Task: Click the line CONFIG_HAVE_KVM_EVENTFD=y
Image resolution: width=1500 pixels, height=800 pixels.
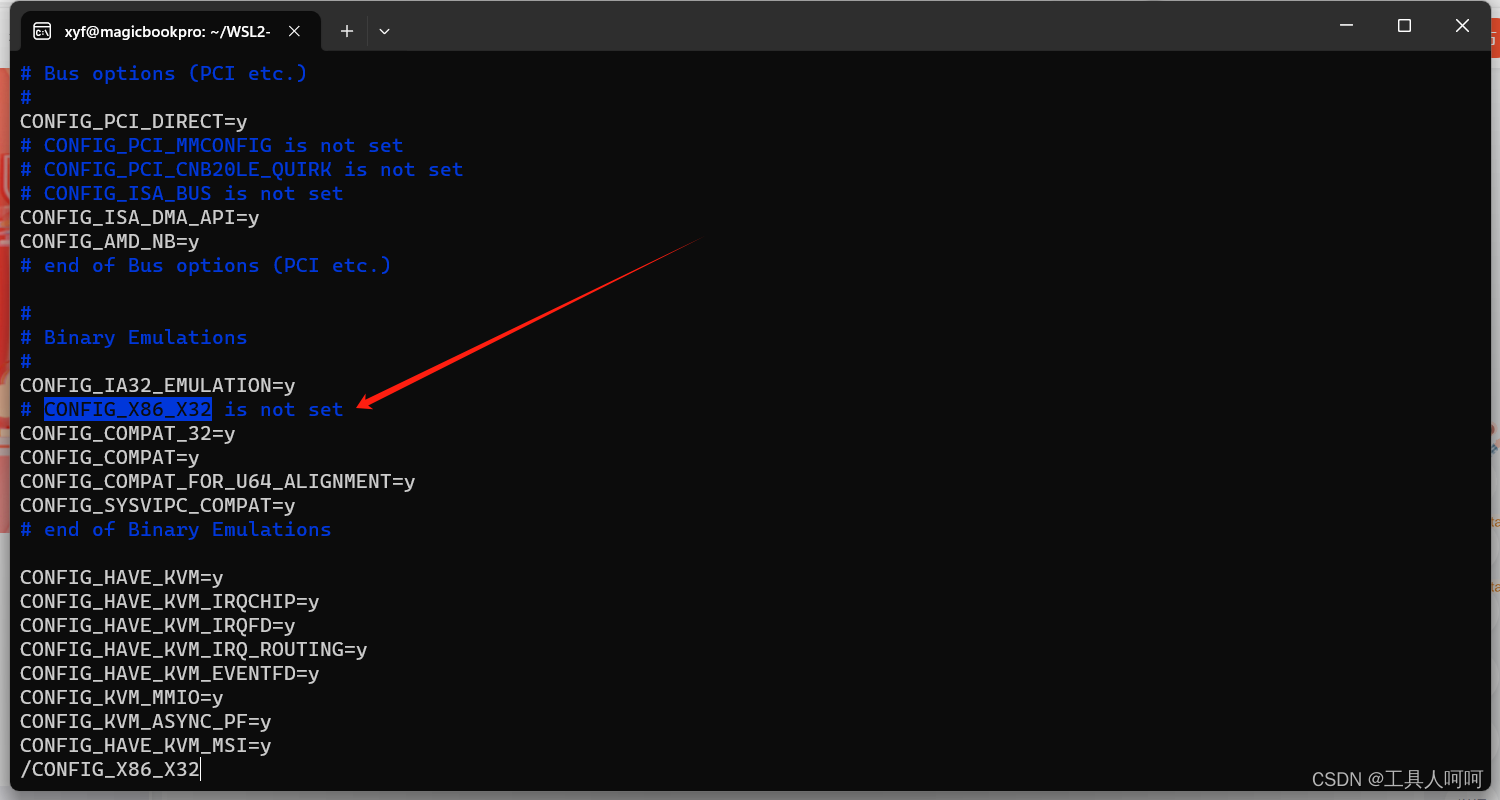Action: click(x=169, y=674)
